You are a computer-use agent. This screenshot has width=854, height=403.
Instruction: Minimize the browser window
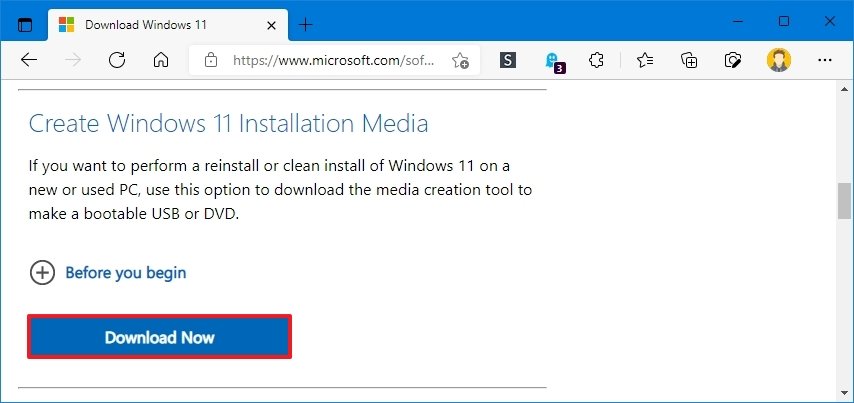[x=738, y=22]
